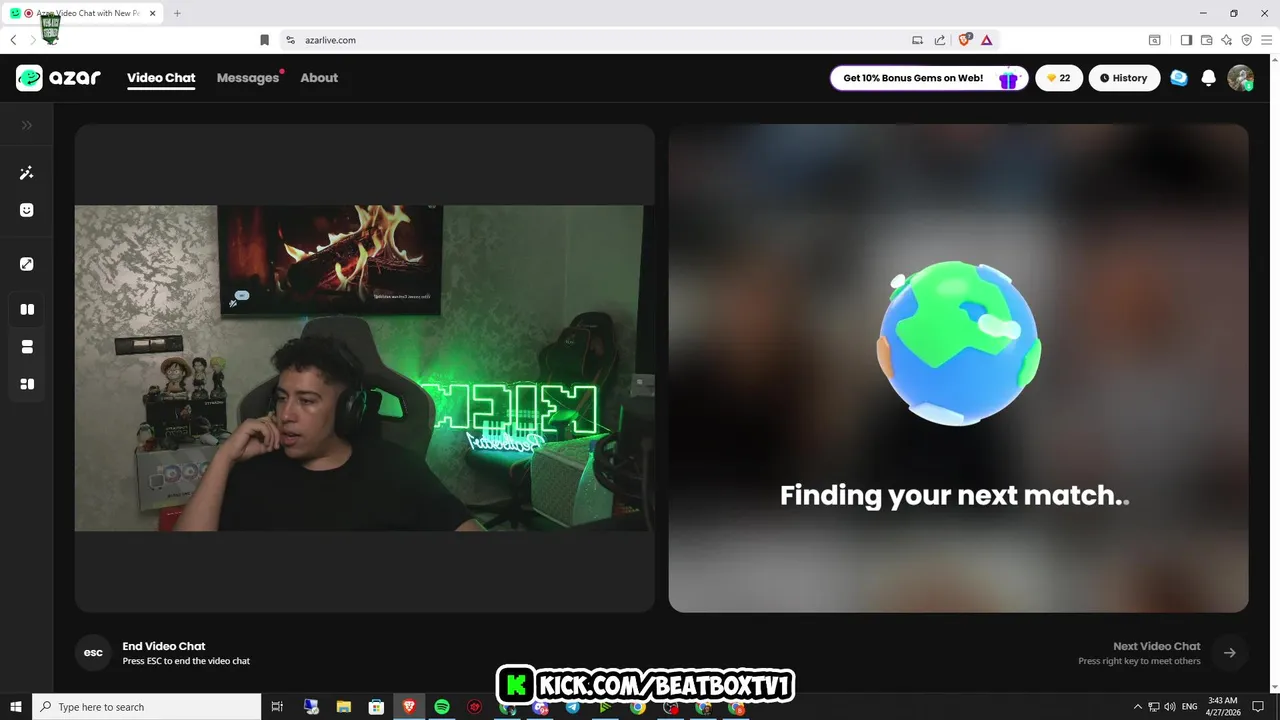Open File Explorer from the taskbar

[343, 707]
